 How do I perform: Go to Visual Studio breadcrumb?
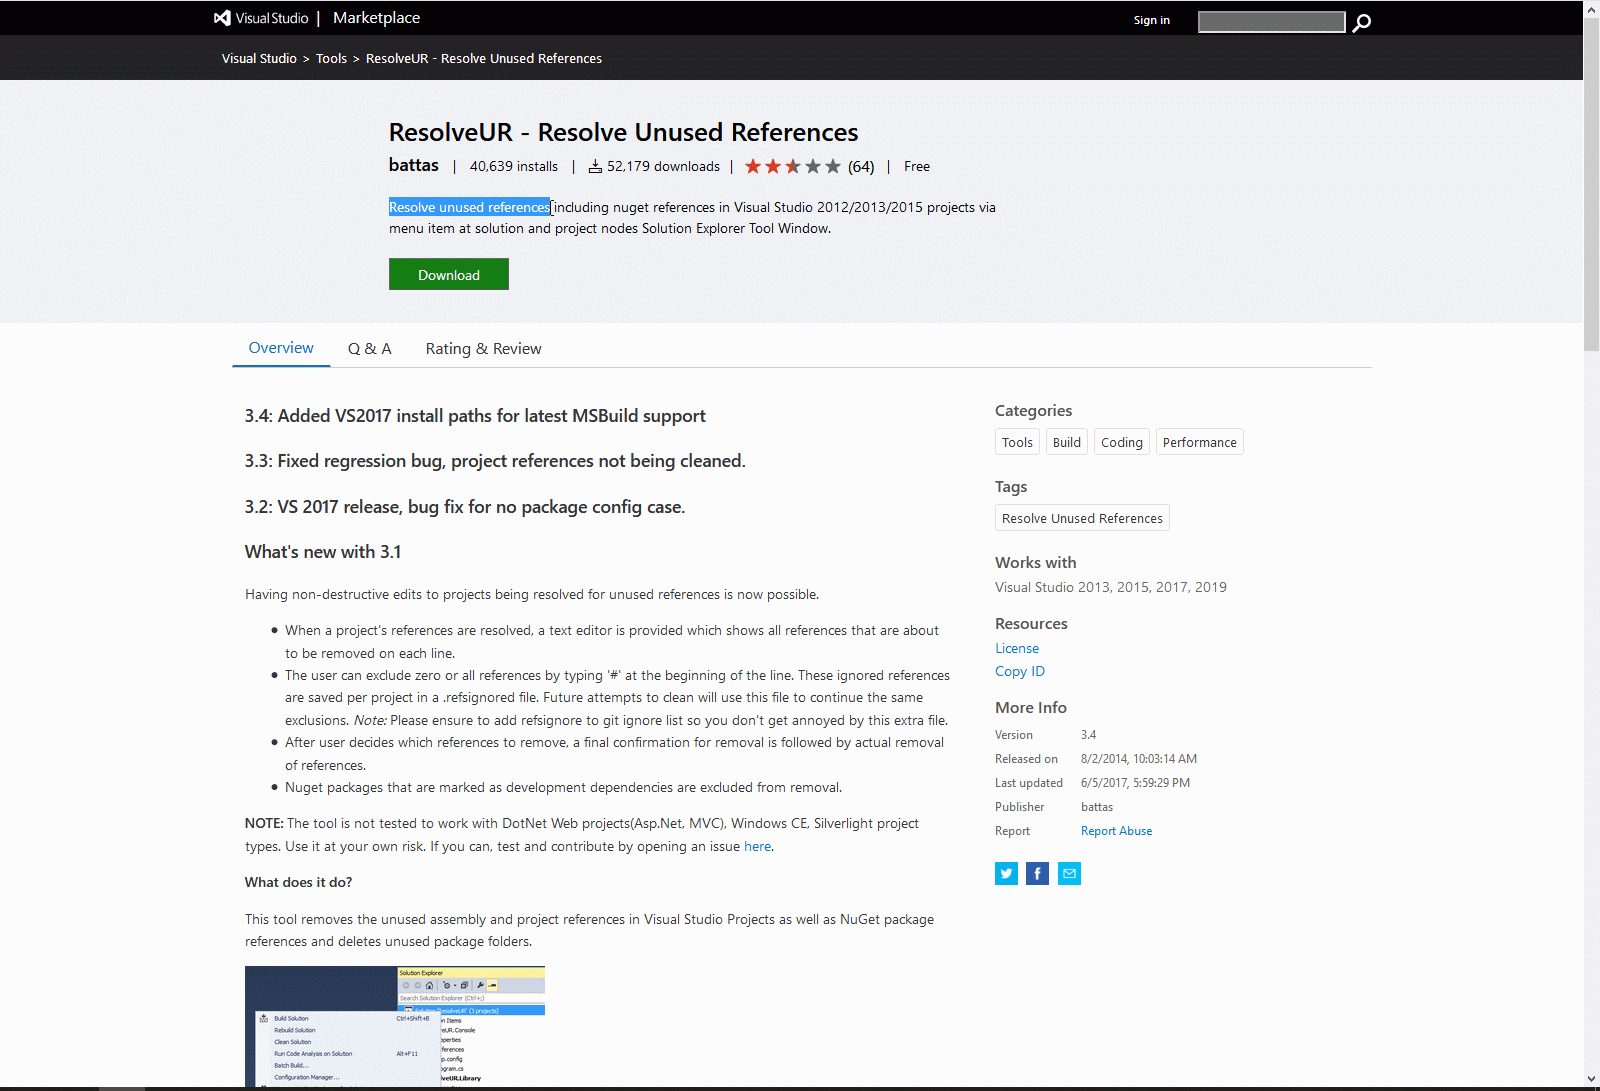point(259,59)
